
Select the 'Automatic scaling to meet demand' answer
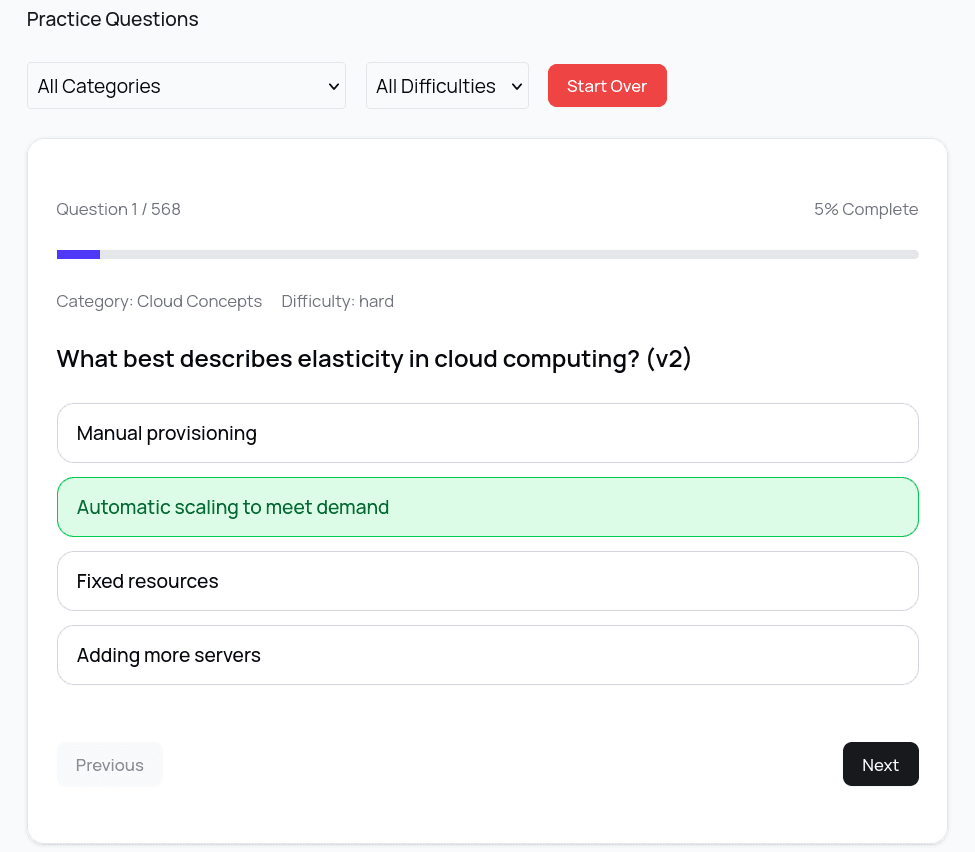pos(487,507)
